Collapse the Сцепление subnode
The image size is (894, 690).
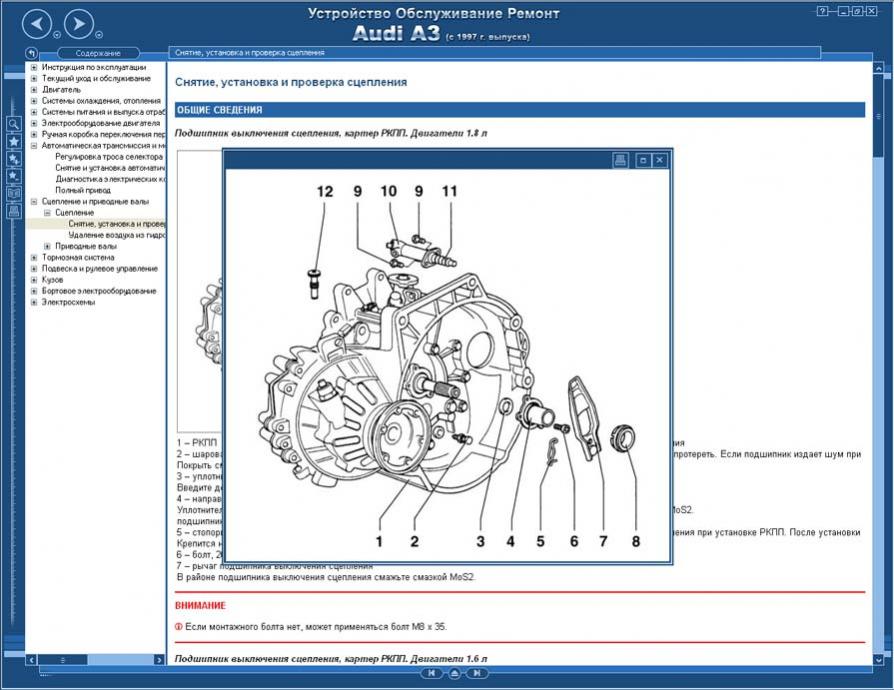click(48, 213)
